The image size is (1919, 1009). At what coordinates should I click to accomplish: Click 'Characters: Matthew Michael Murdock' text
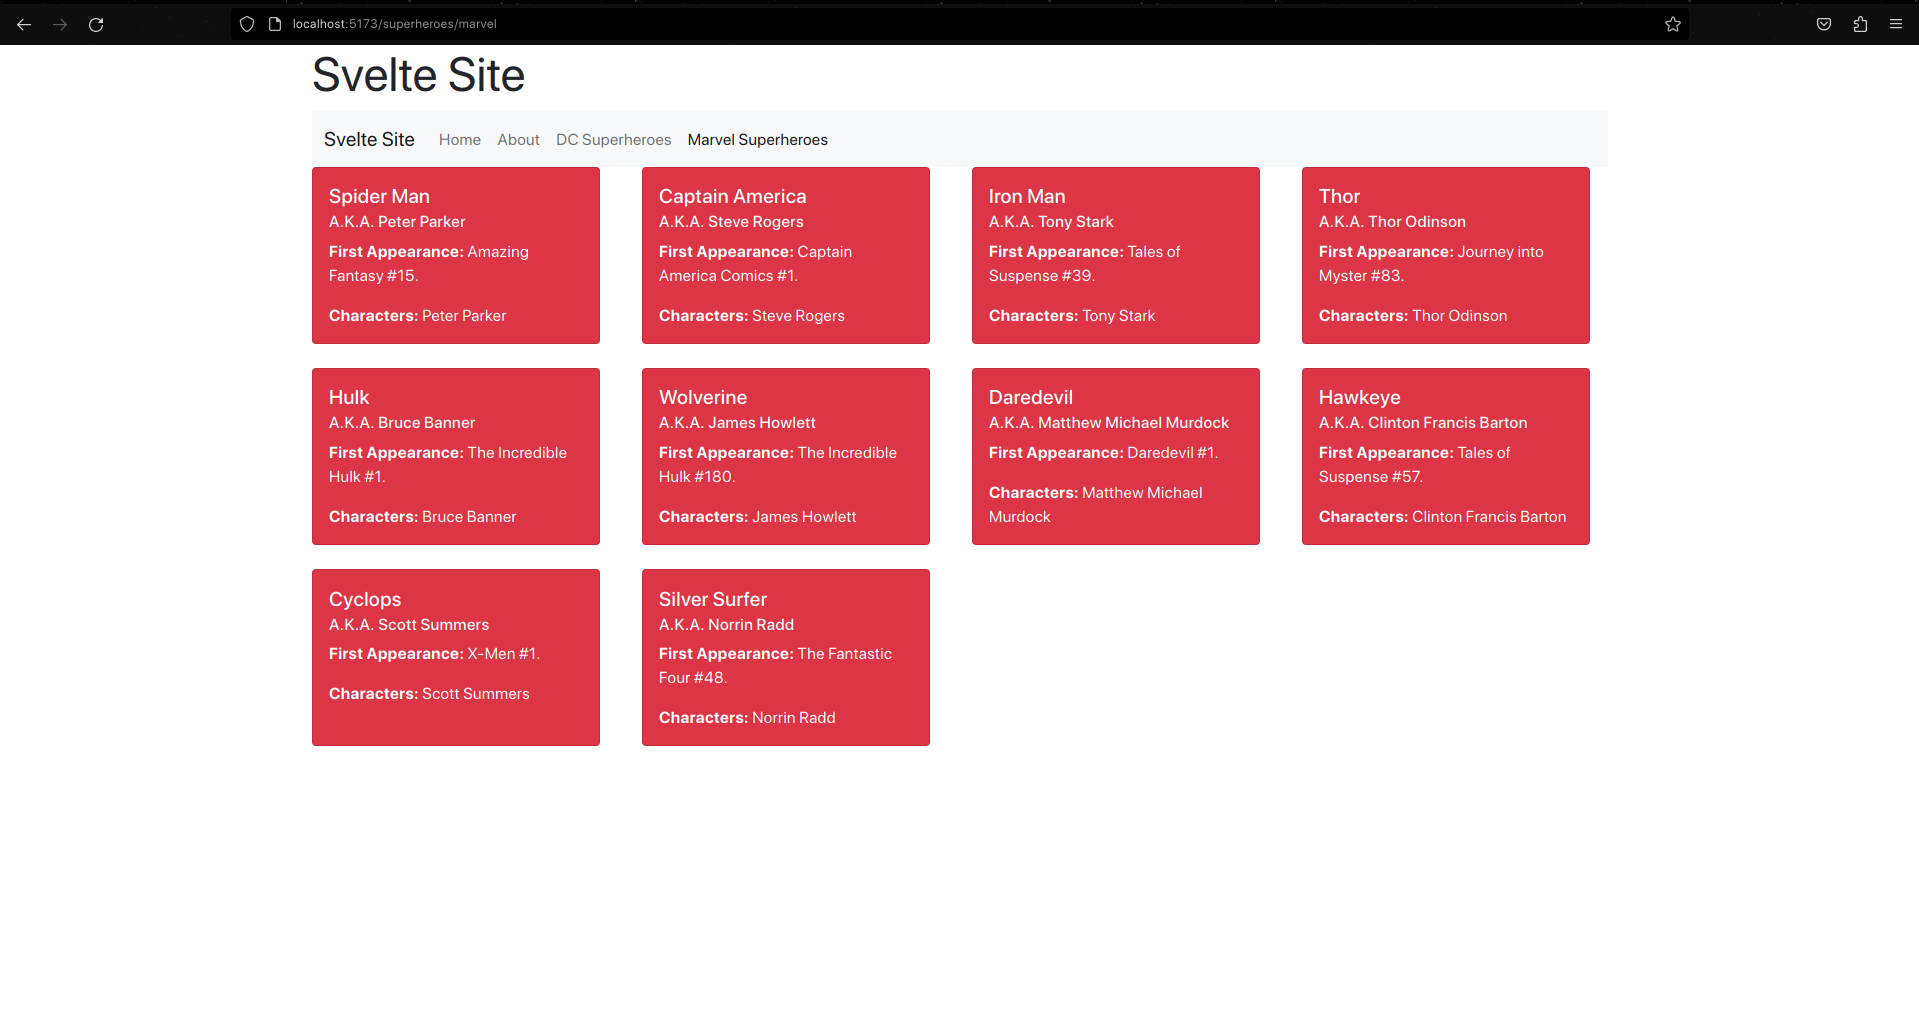point(1095,505)
